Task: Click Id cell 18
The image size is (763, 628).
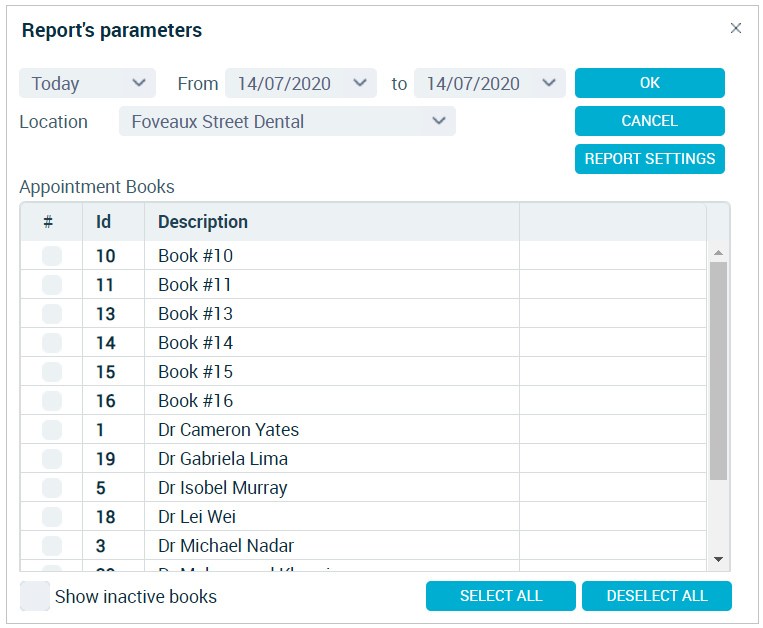Action: (113, 517)
